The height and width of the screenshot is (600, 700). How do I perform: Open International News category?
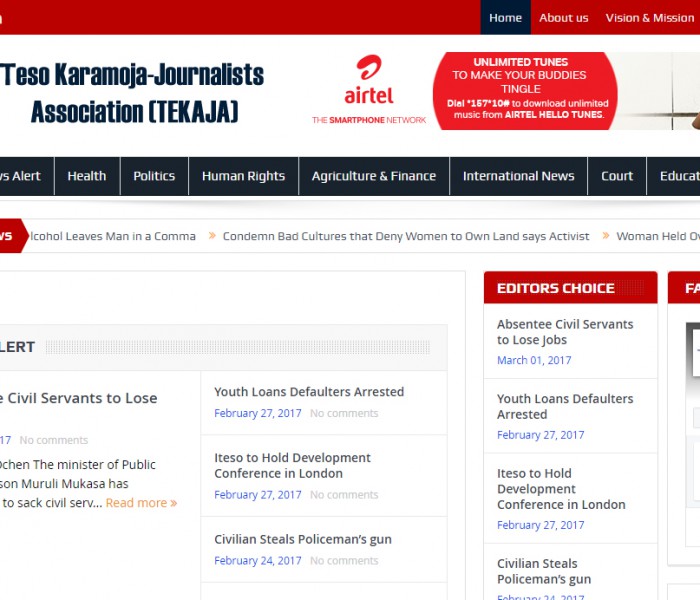coord(518,176)
